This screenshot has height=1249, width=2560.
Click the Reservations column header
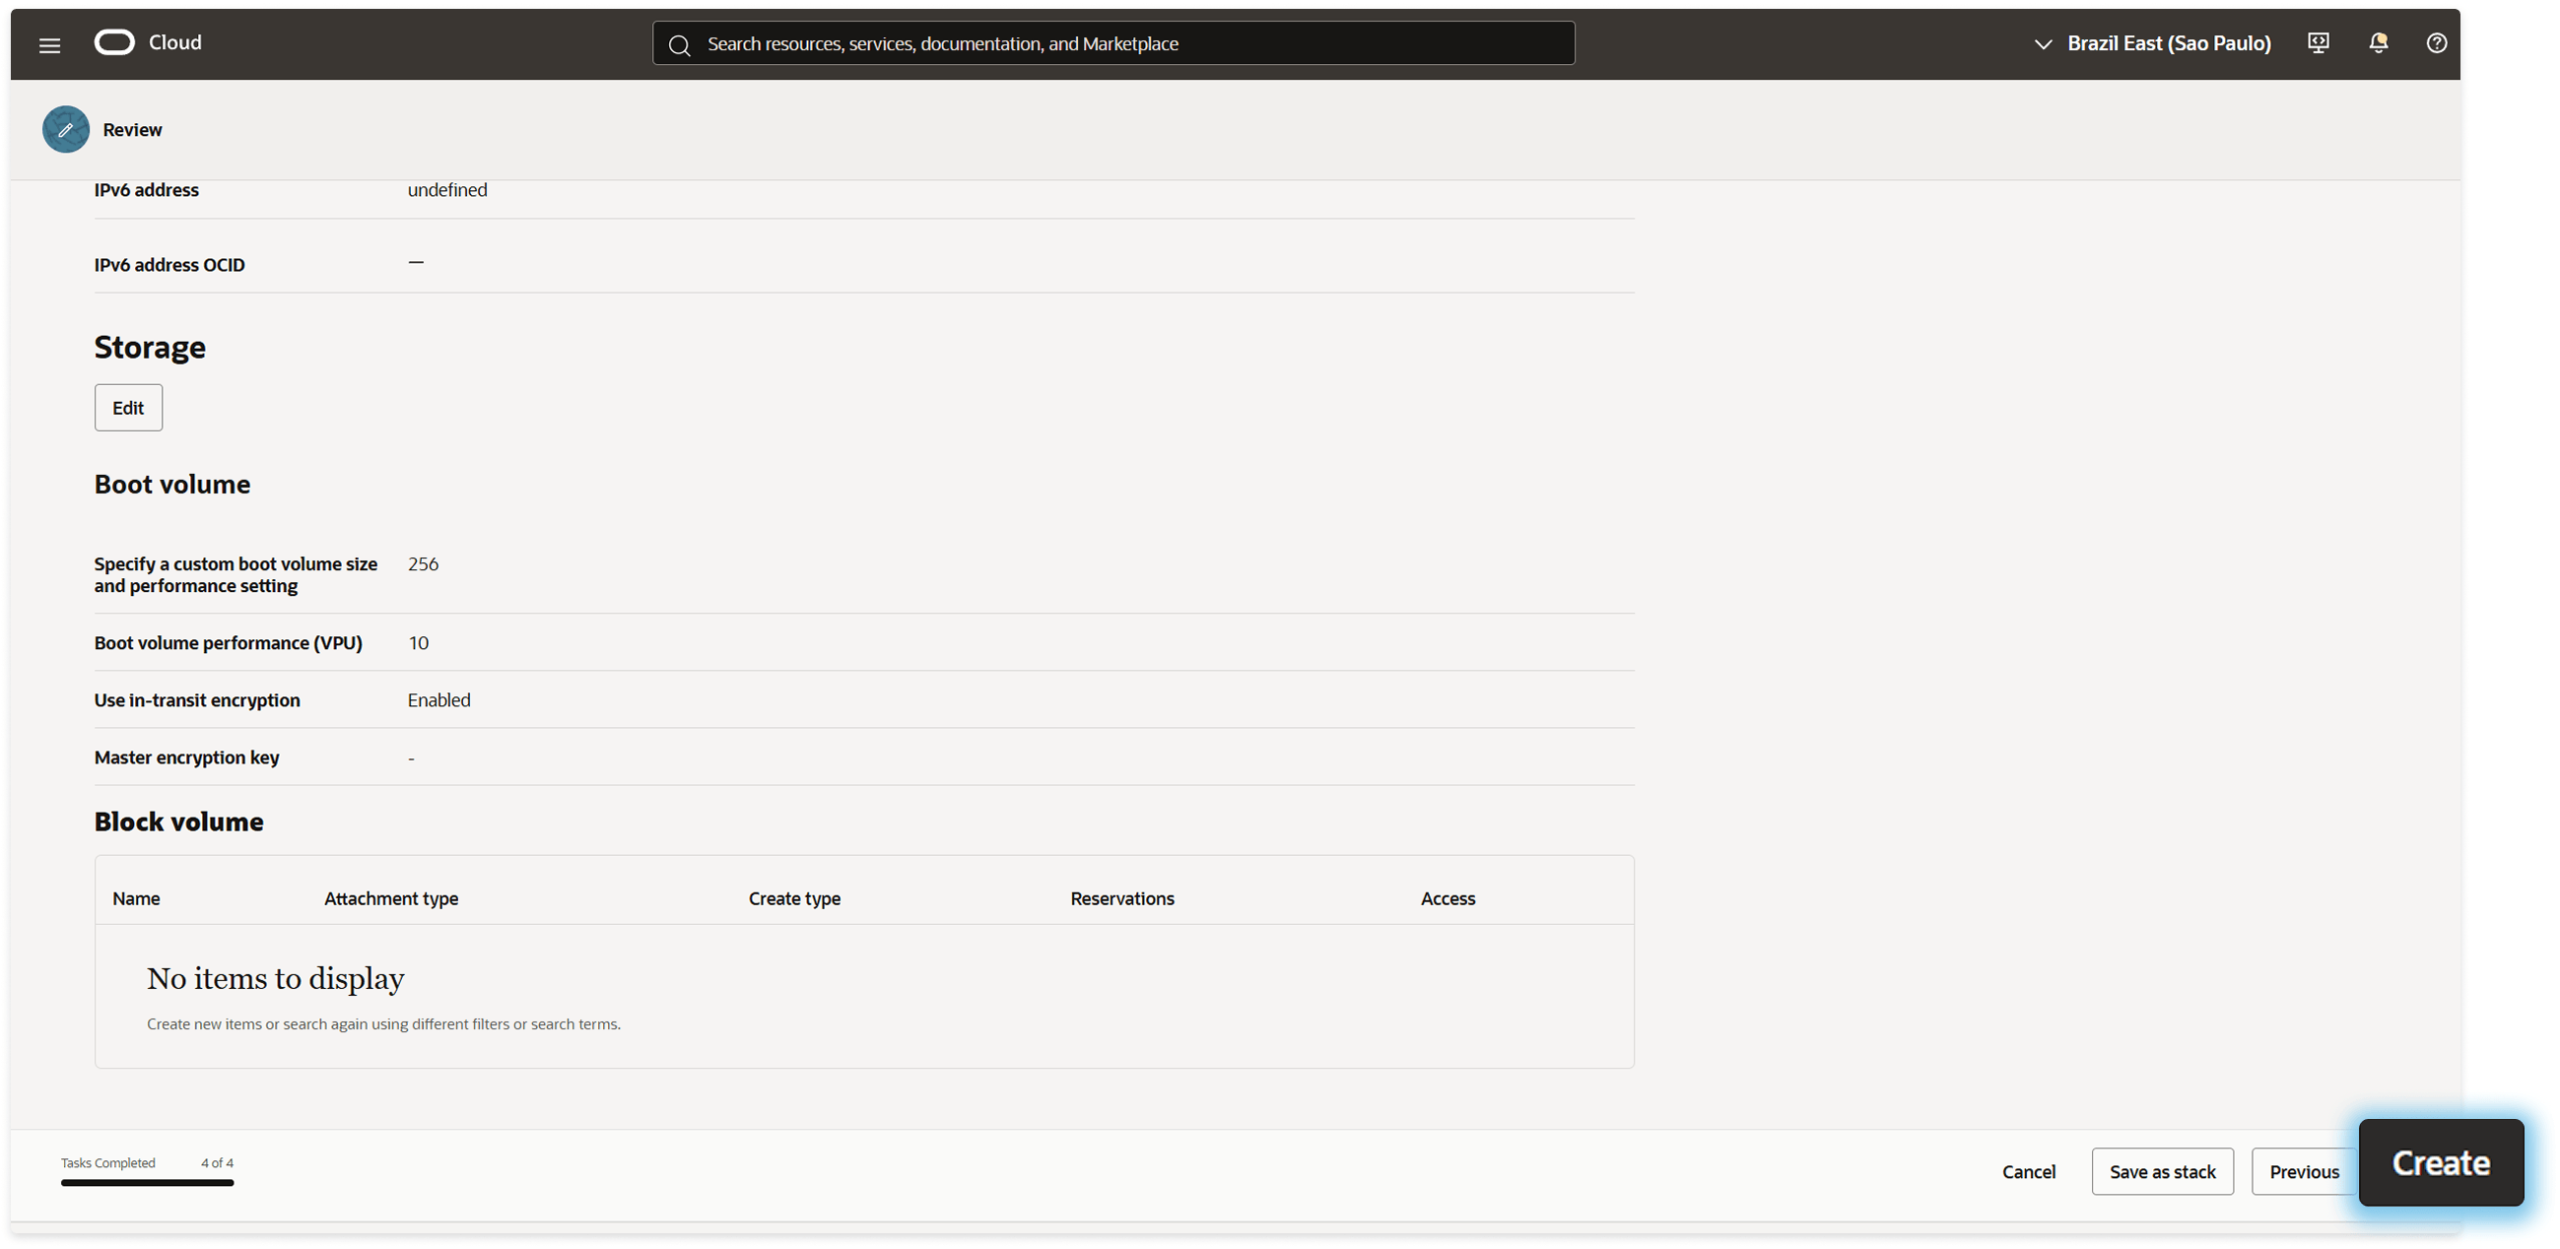[x=1122, y=898]
